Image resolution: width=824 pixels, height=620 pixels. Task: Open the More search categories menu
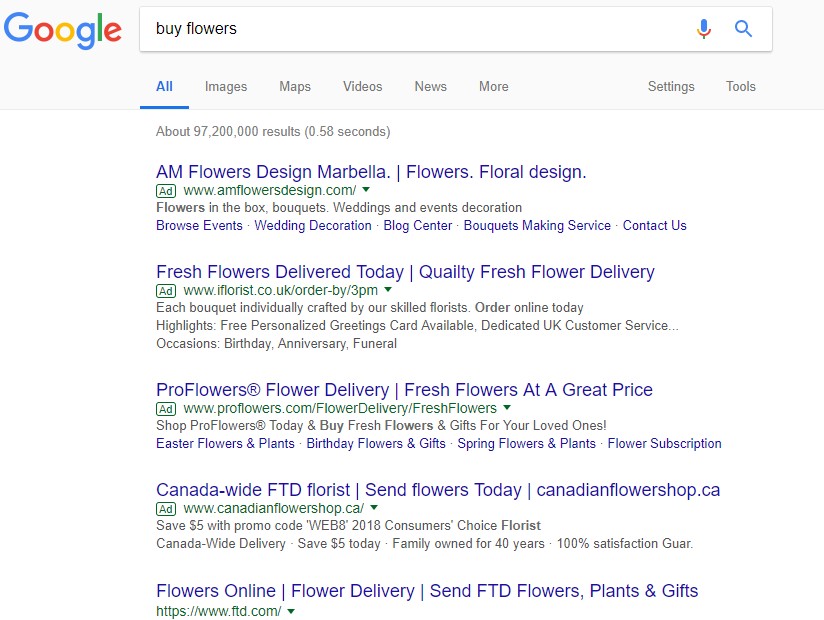pyautogui.click(x=493, y=87)
